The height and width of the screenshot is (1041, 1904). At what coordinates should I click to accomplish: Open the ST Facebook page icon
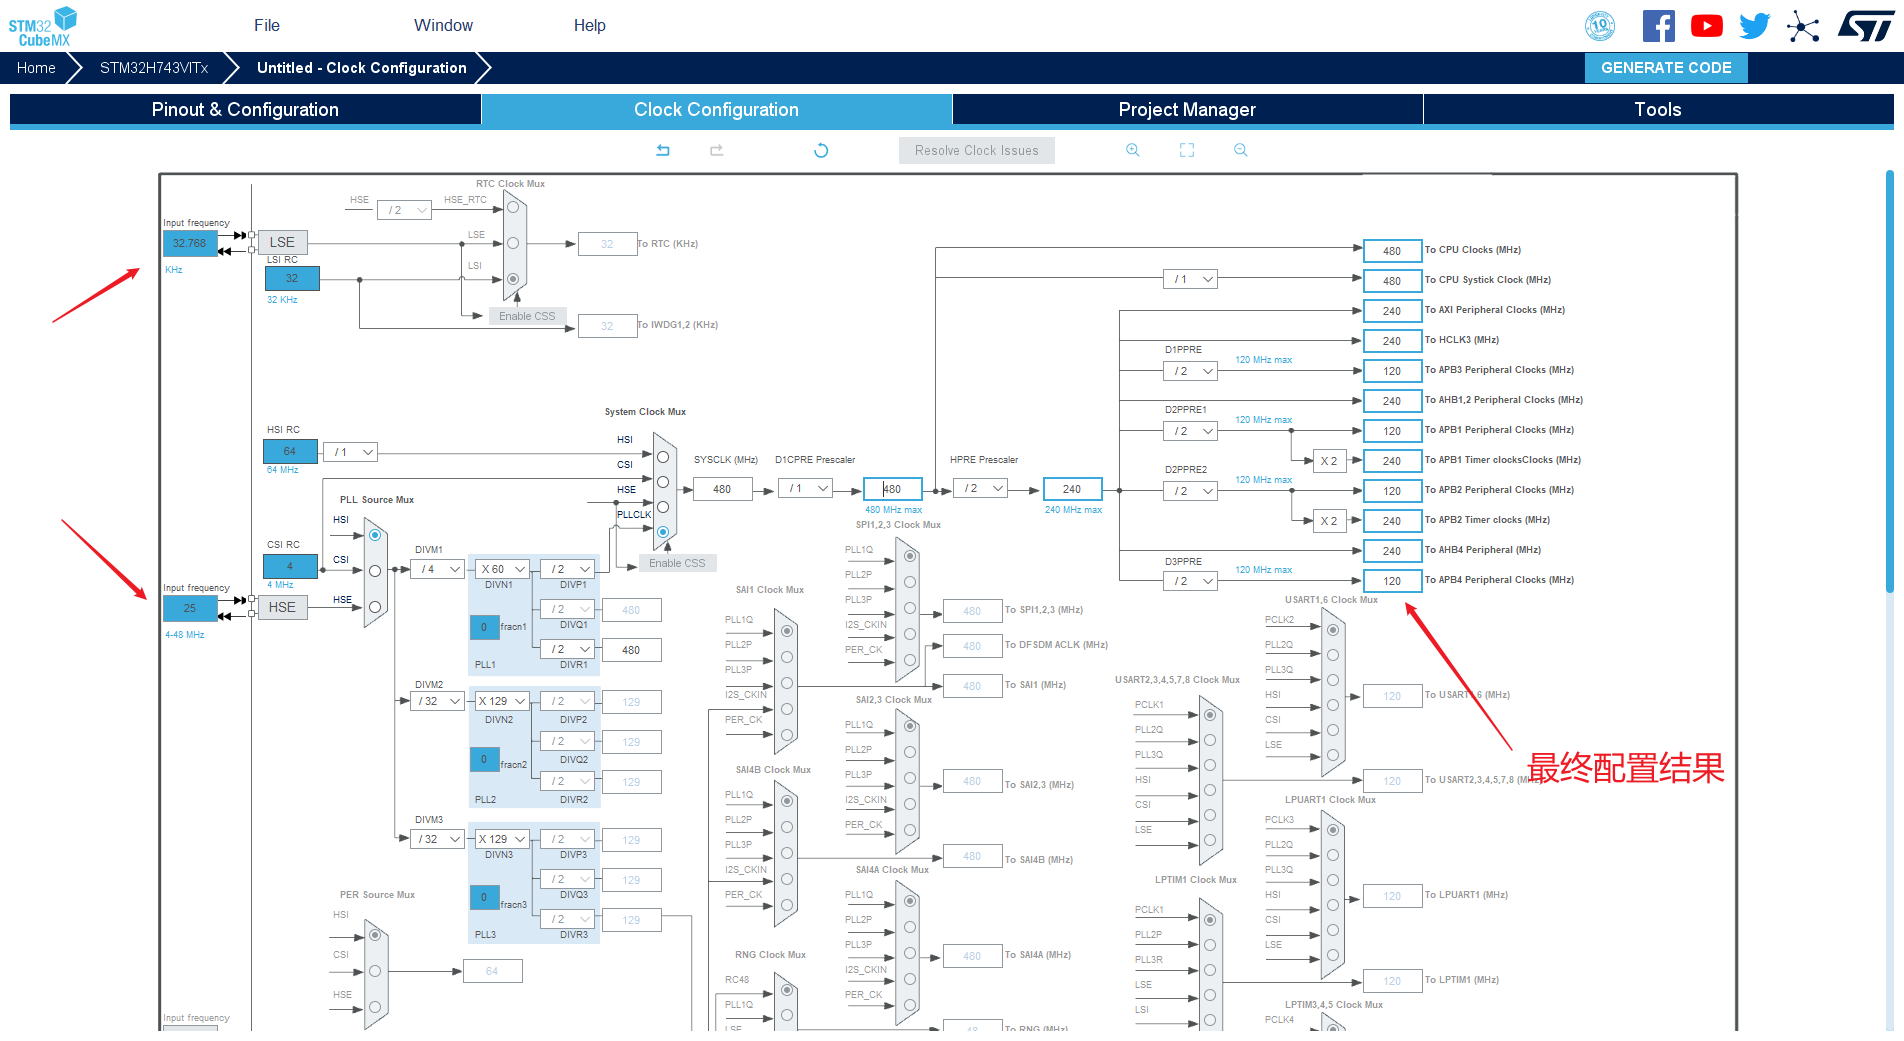click(1659, 26)
